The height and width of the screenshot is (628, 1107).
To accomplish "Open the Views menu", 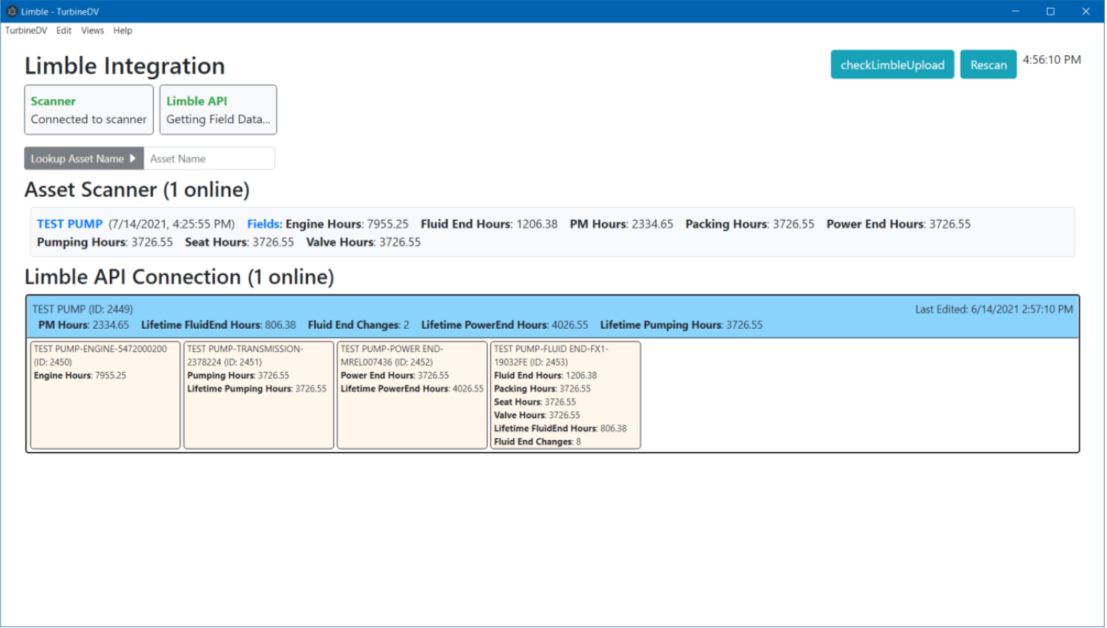I will point(91,30).
